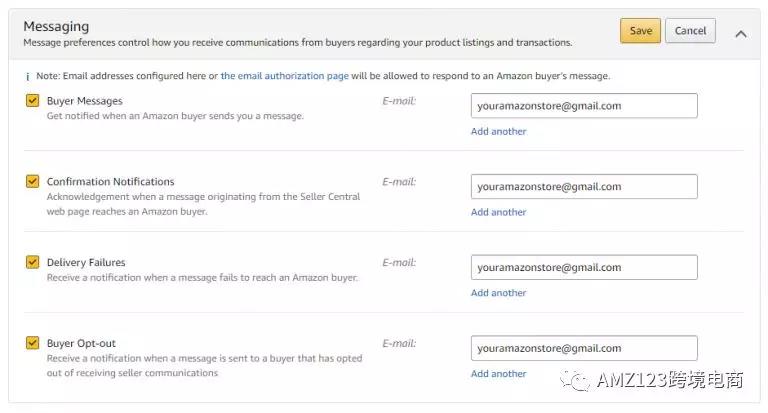Collapse the Messaging section chevron
Image resolution: width=768 pixels, height=413 pixels.
(741, 33)
